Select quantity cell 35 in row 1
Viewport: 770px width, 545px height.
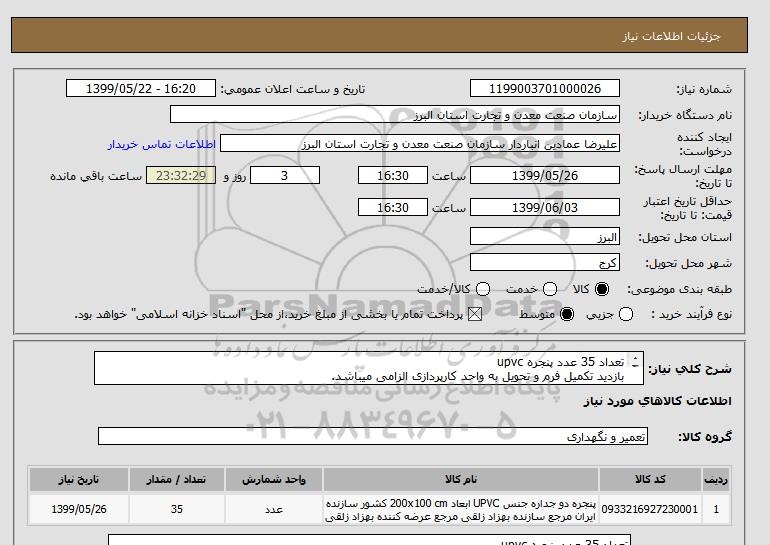tap(177, 509)
